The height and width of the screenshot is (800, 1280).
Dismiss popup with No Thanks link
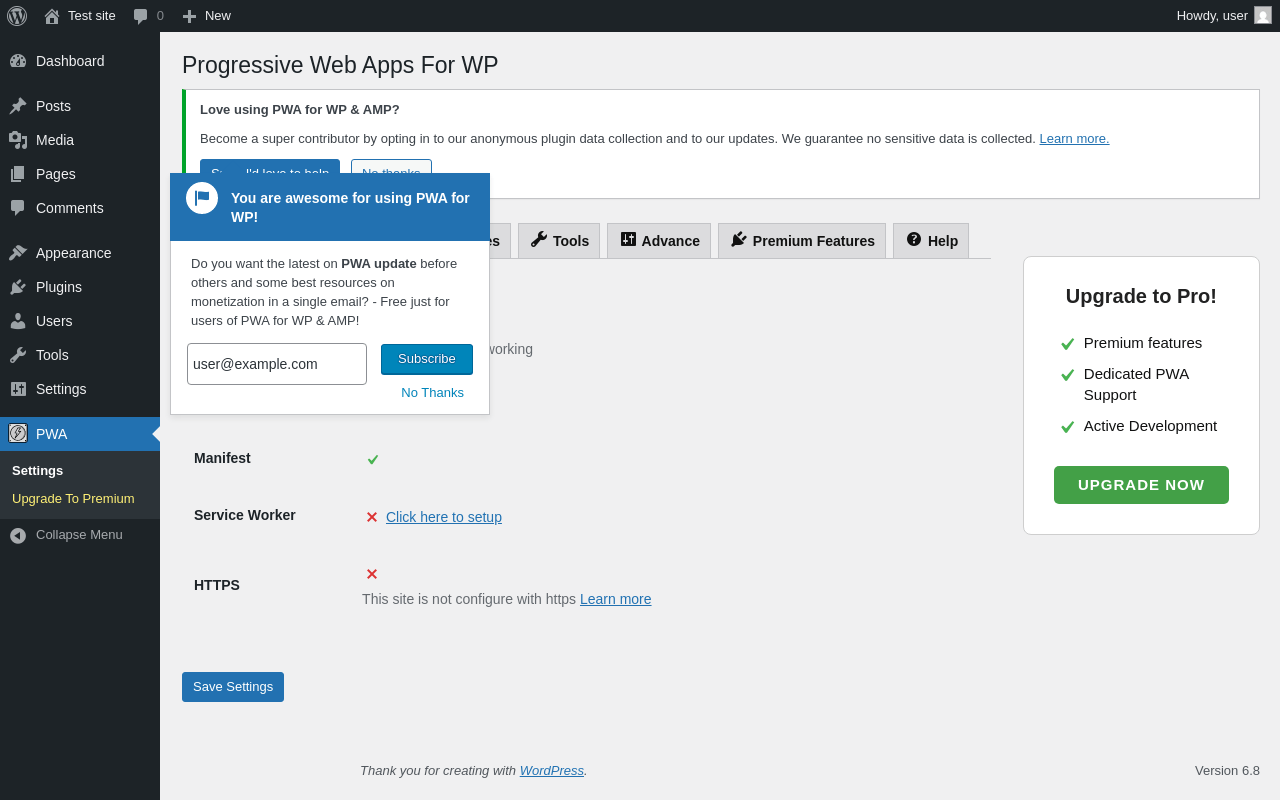point(432,393)
